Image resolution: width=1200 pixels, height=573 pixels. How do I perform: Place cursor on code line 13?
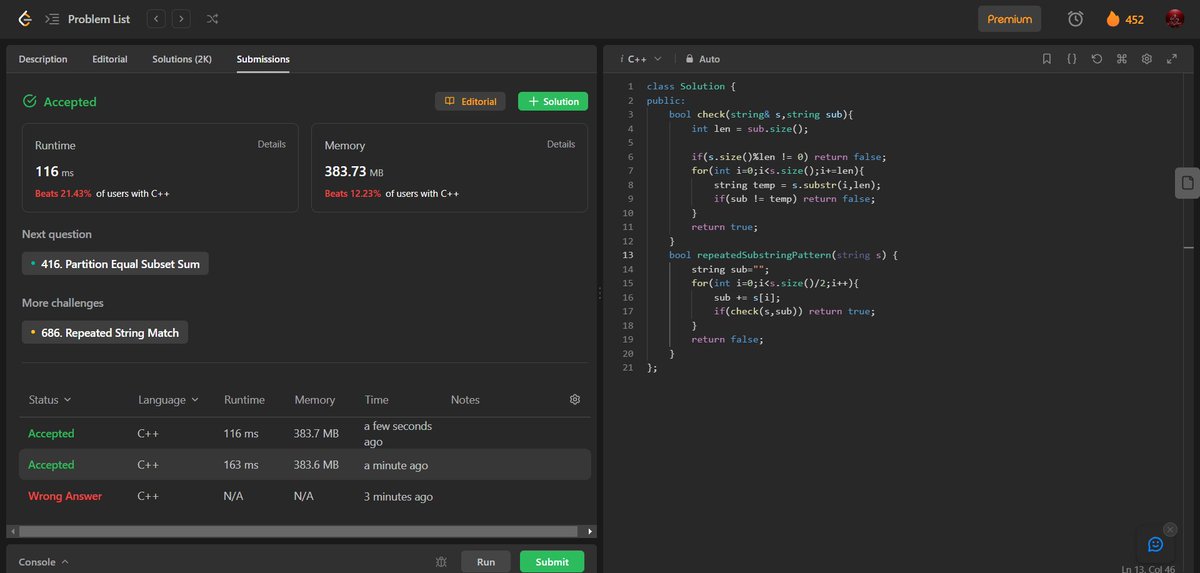[x=783, y=255]
